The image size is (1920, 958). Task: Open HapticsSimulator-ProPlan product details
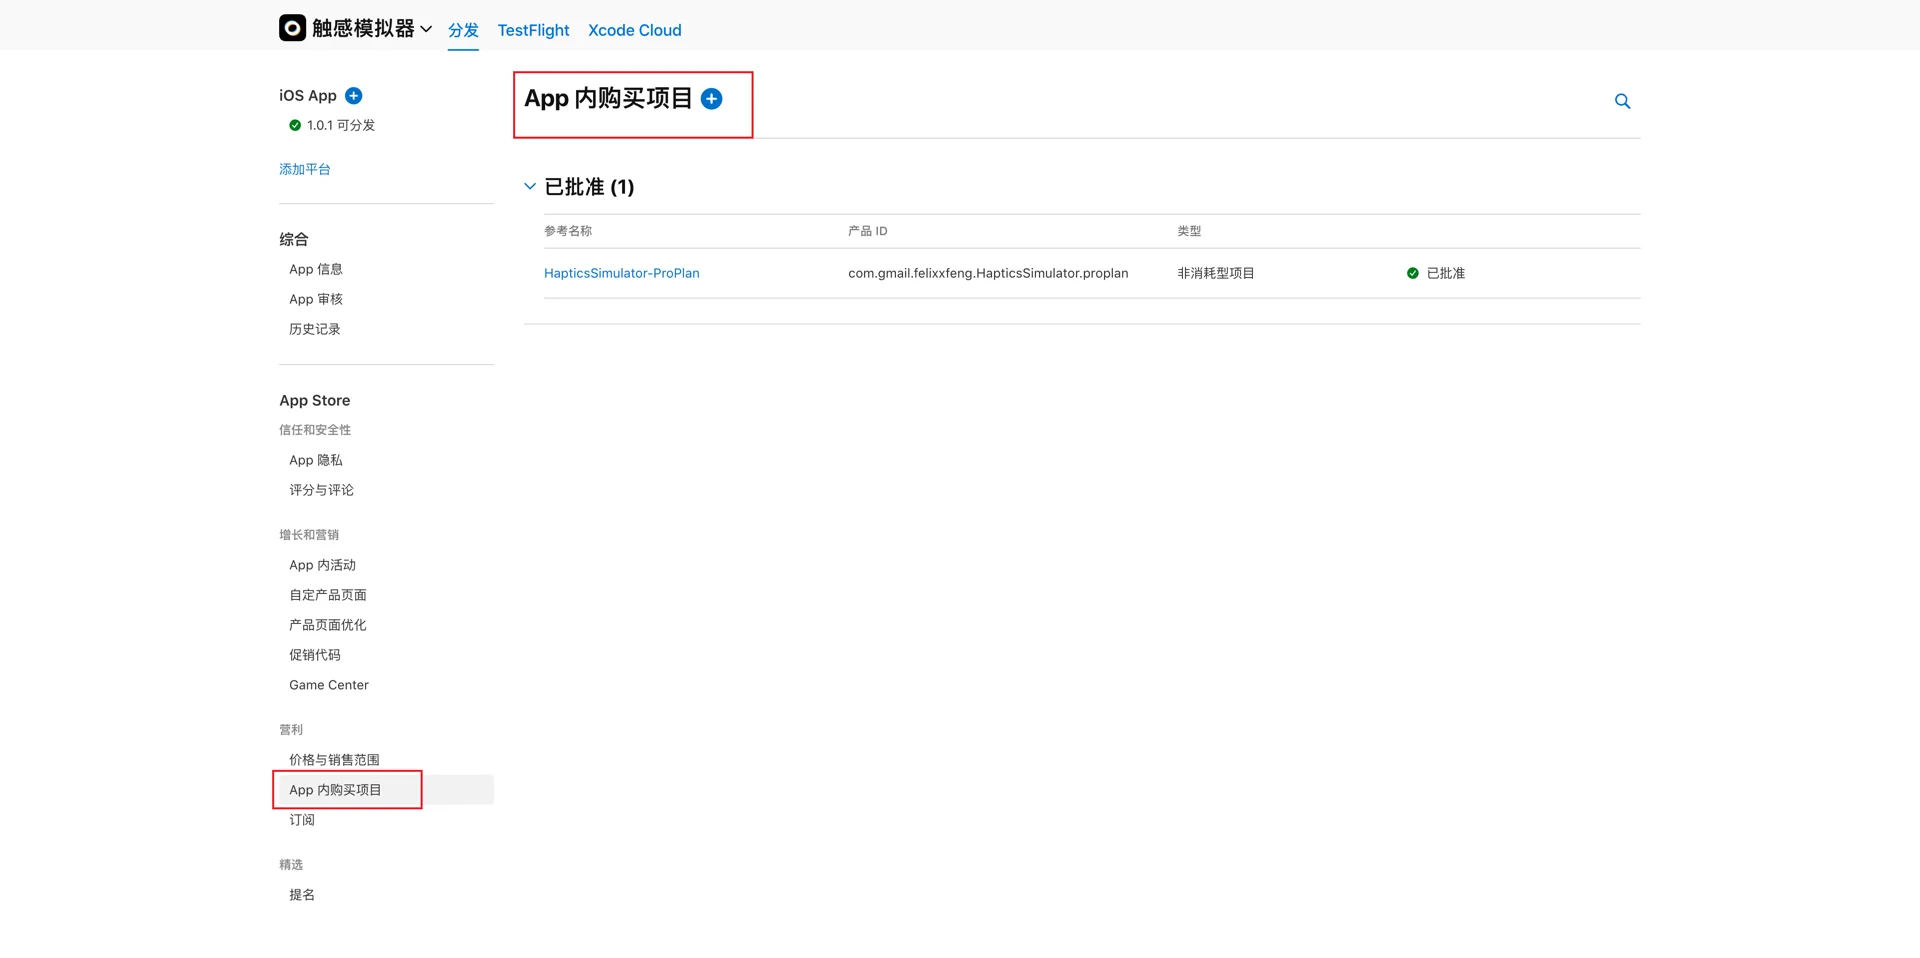[621, 272]
